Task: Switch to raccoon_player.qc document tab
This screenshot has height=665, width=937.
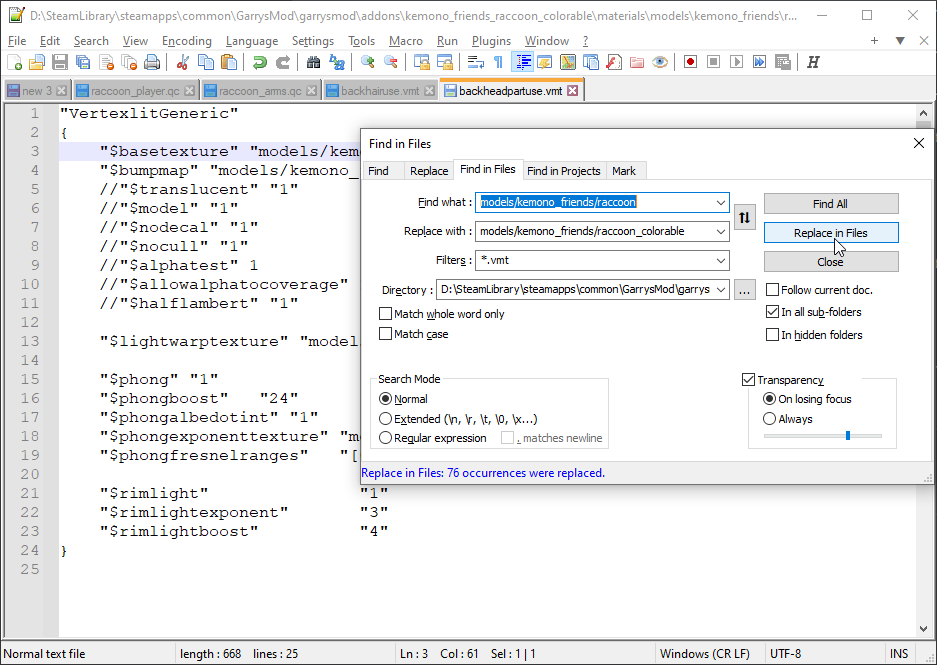Action: (x=136, y=91)
